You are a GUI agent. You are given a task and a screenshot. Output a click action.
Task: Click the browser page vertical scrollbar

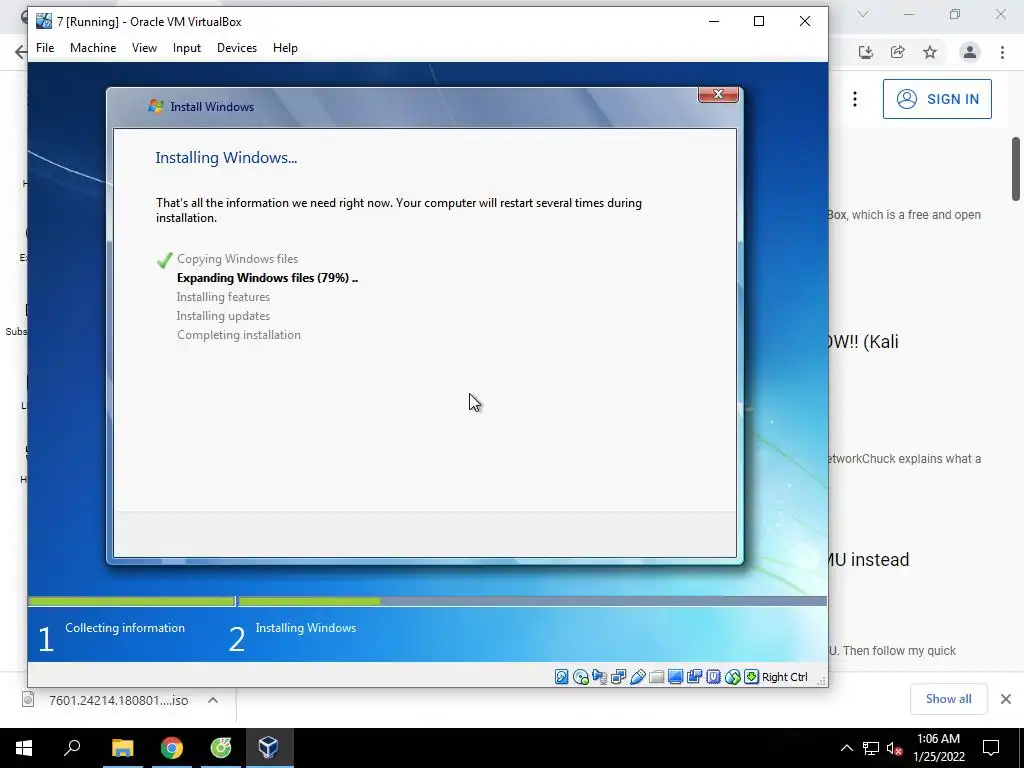[1016, 169]
